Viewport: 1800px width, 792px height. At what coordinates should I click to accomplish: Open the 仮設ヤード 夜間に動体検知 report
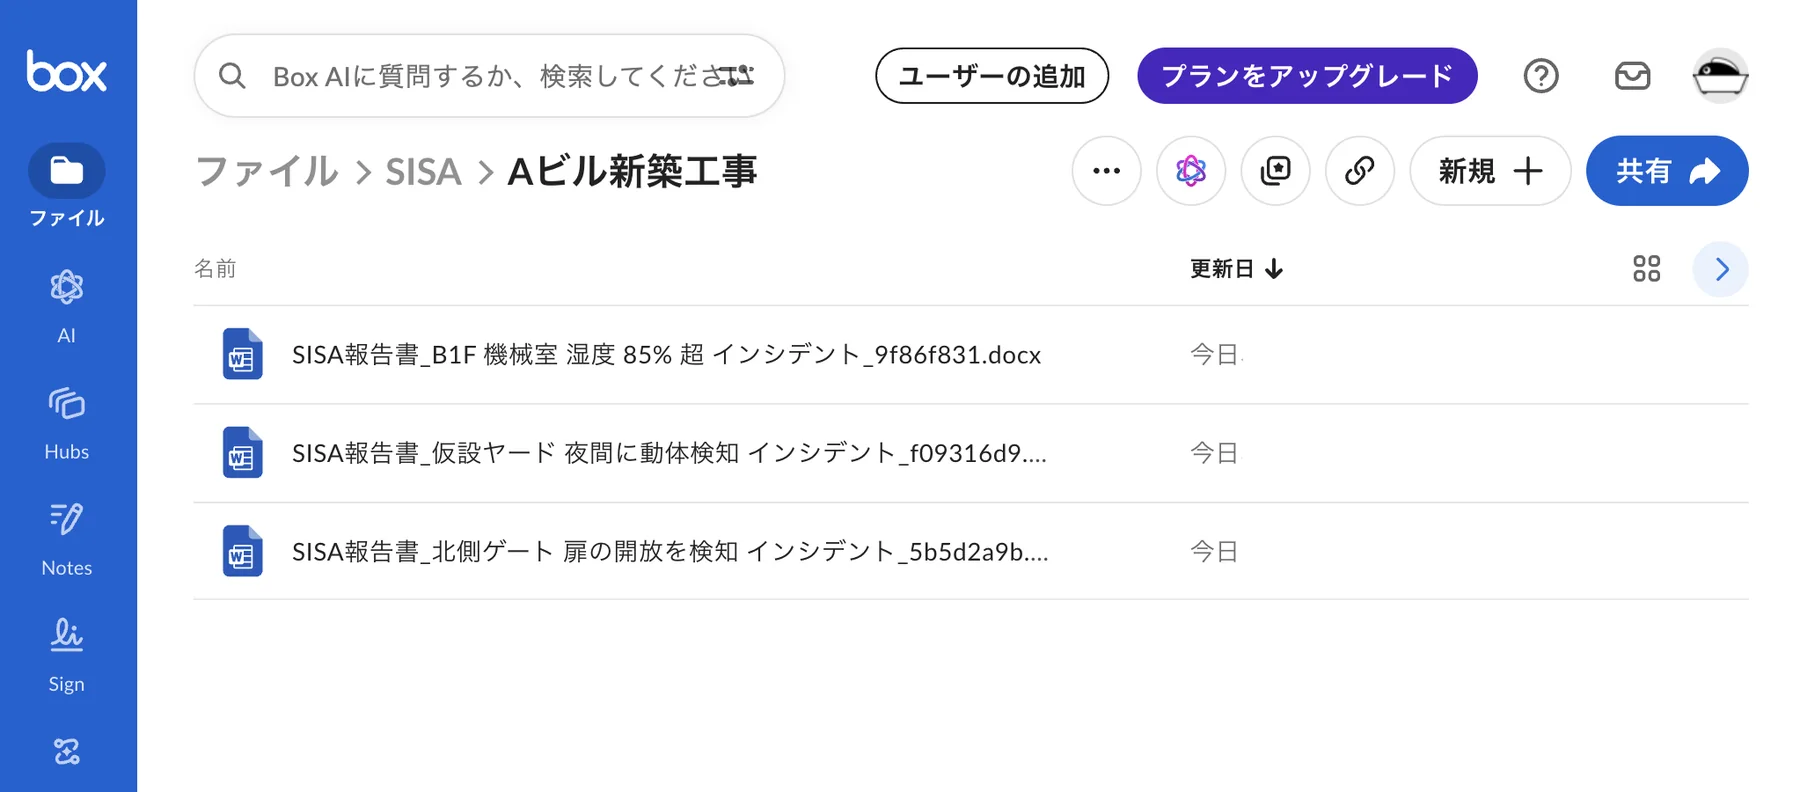tap(669, 453)
